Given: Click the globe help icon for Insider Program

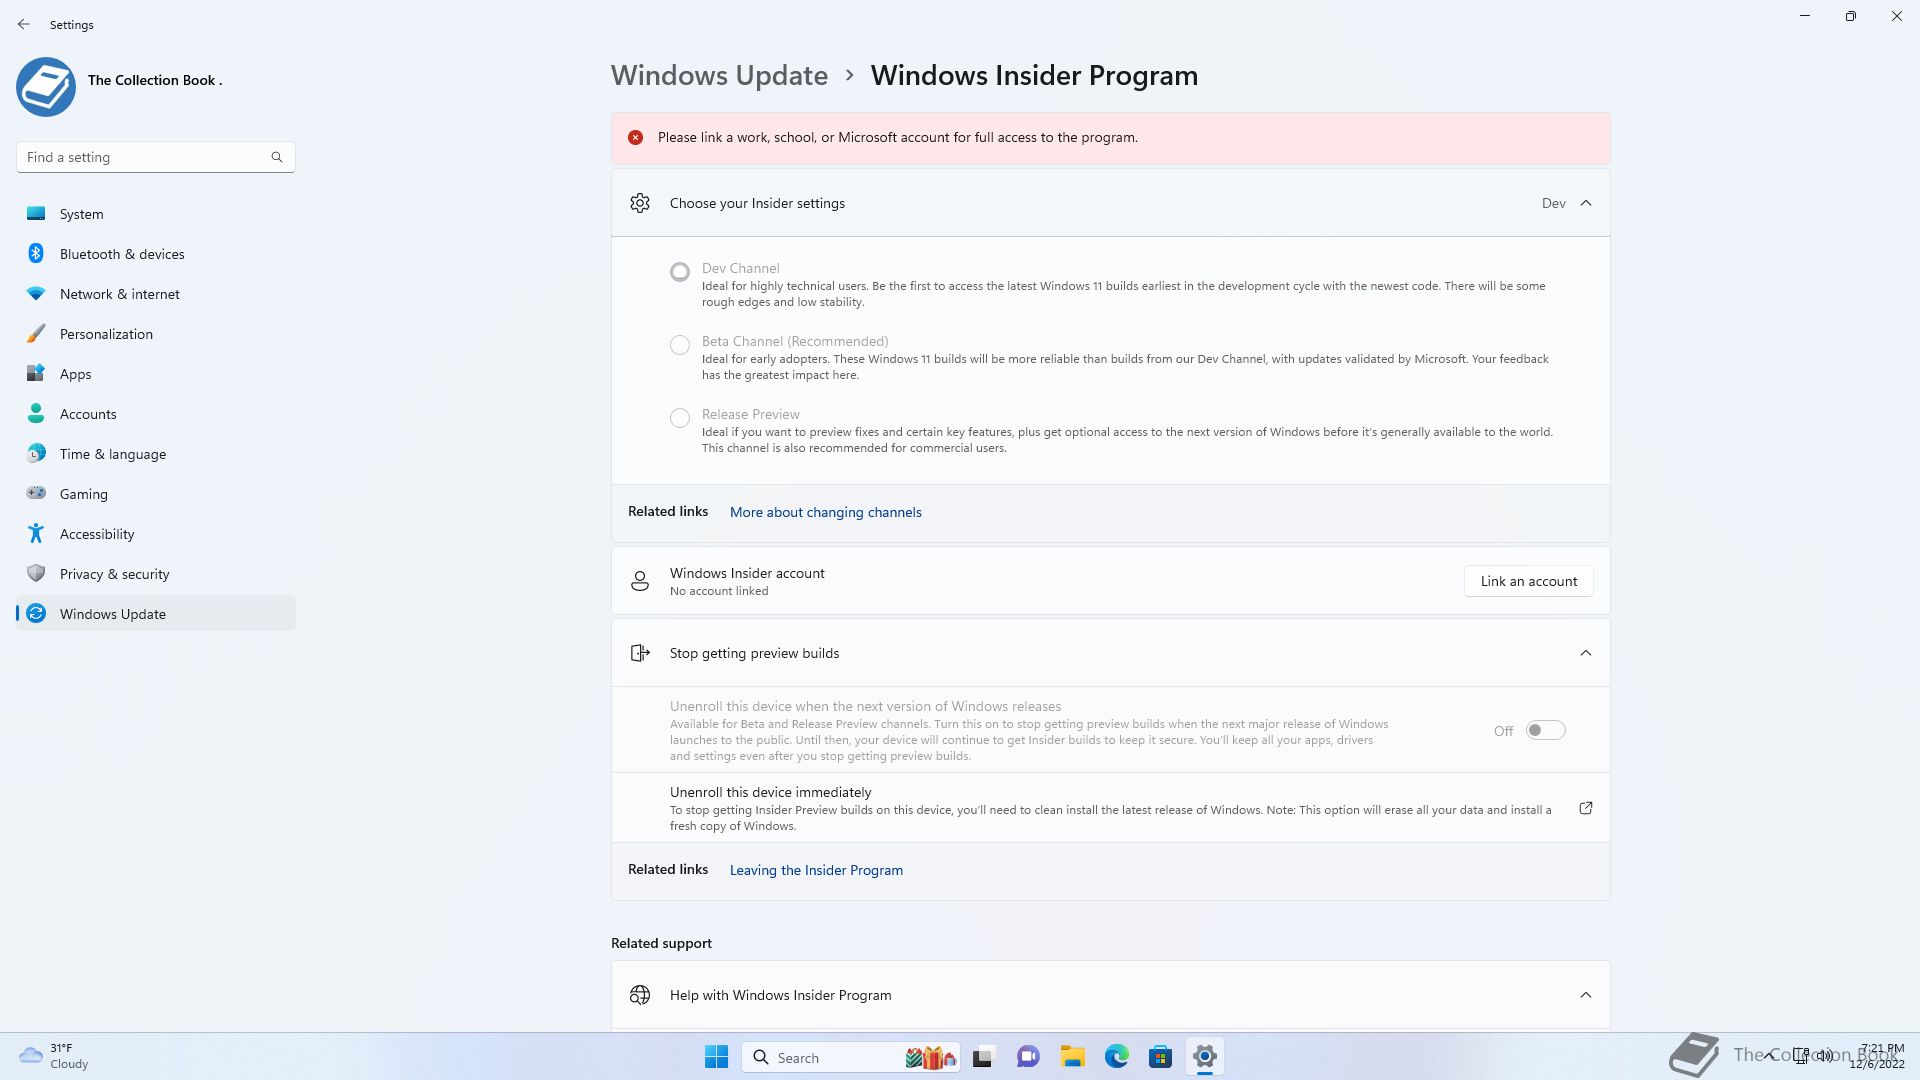Looking at the screenshot, I should click(x=640, y=995).
